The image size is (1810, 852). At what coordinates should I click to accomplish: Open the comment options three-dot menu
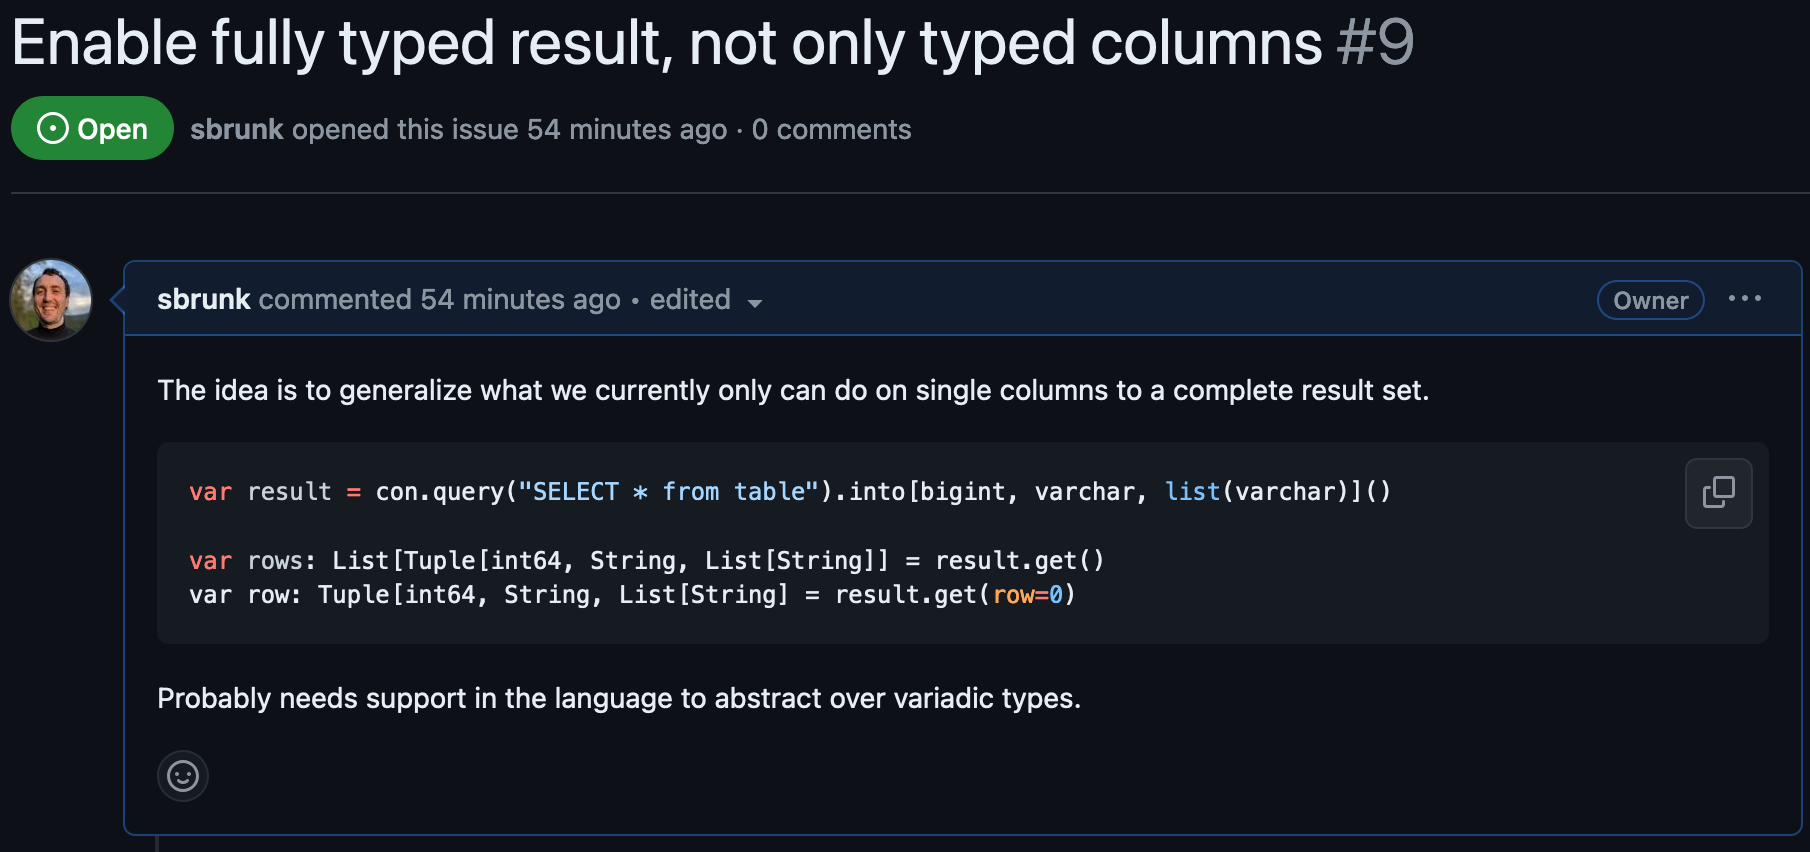coord(1744,299)
